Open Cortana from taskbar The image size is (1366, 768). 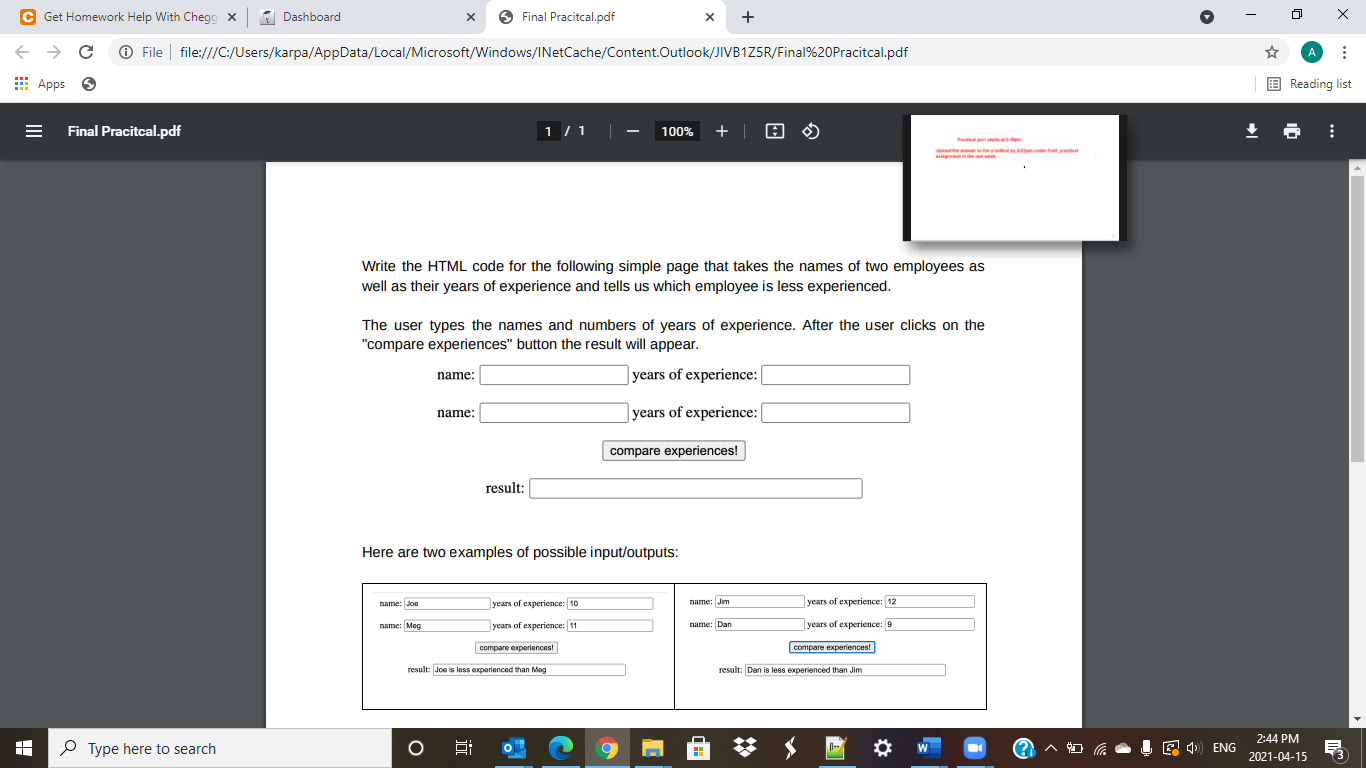point(416,748)
